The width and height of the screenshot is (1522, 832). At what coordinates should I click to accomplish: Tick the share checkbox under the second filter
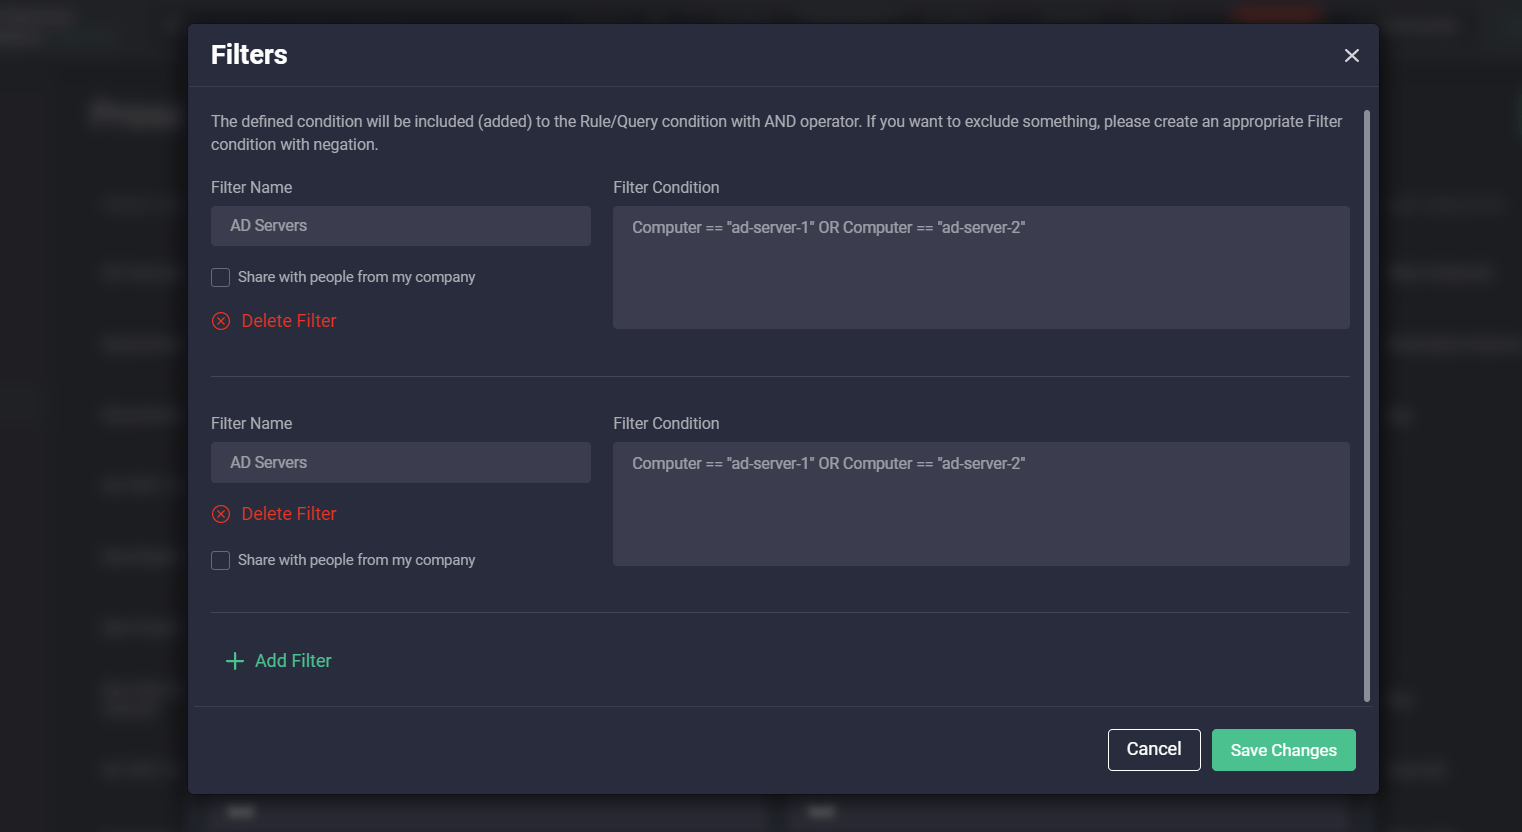(221, 560)
